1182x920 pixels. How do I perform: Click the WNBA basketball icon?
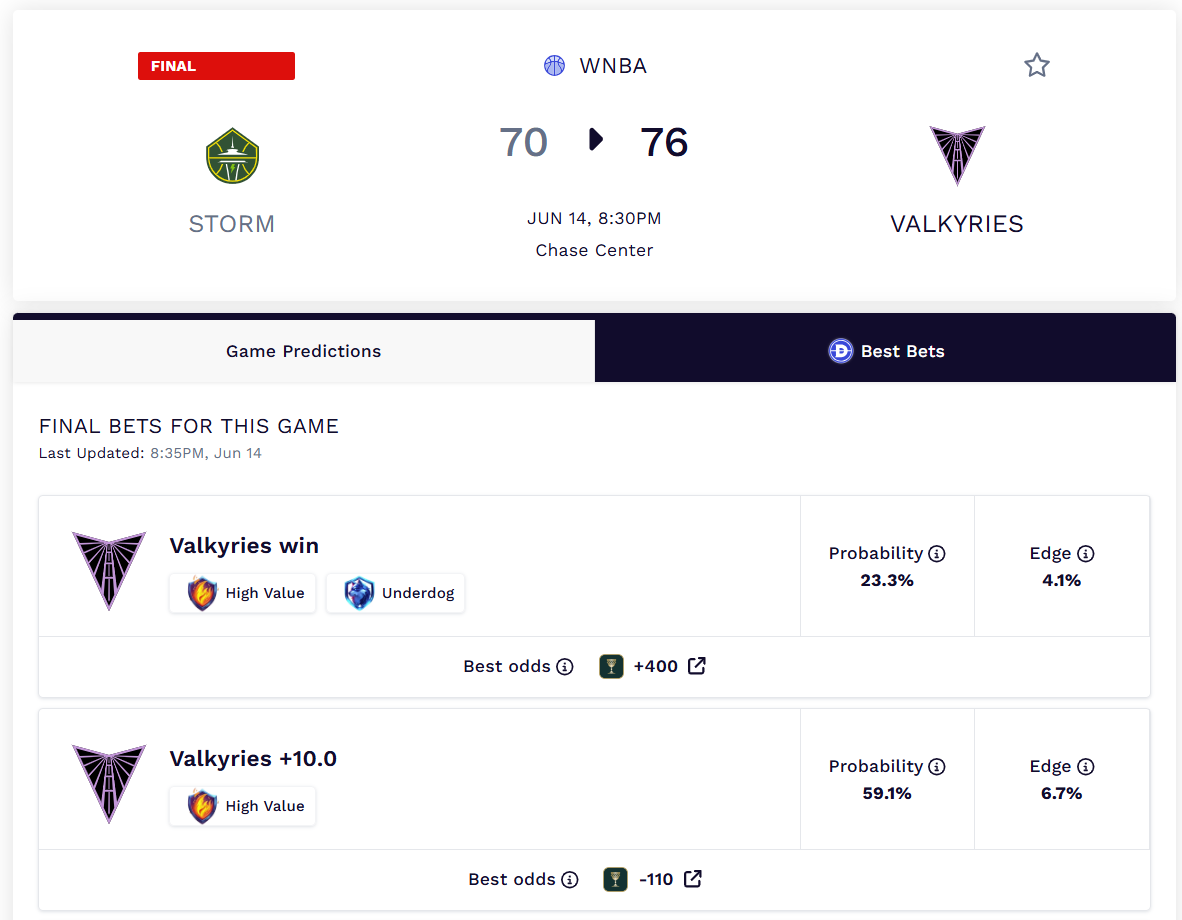point(555,66)
